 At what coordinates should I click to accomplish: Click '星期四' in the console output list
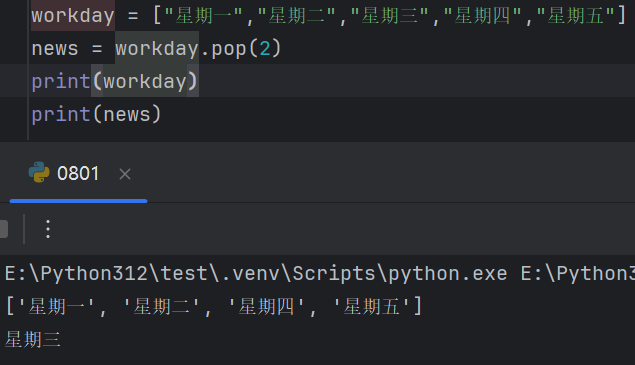(x=266, y=306)
